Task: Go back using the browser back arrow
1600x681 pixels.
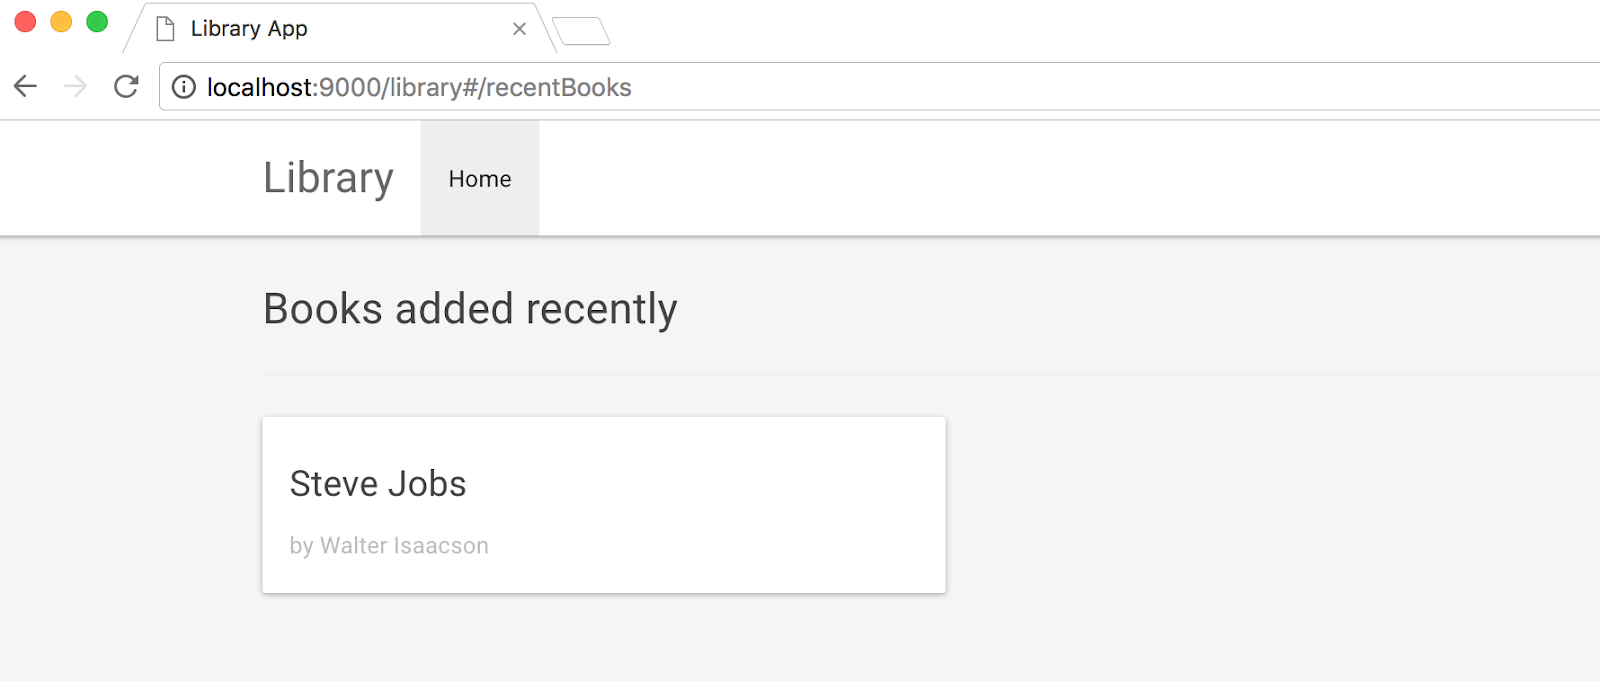Action: point(26,87)
